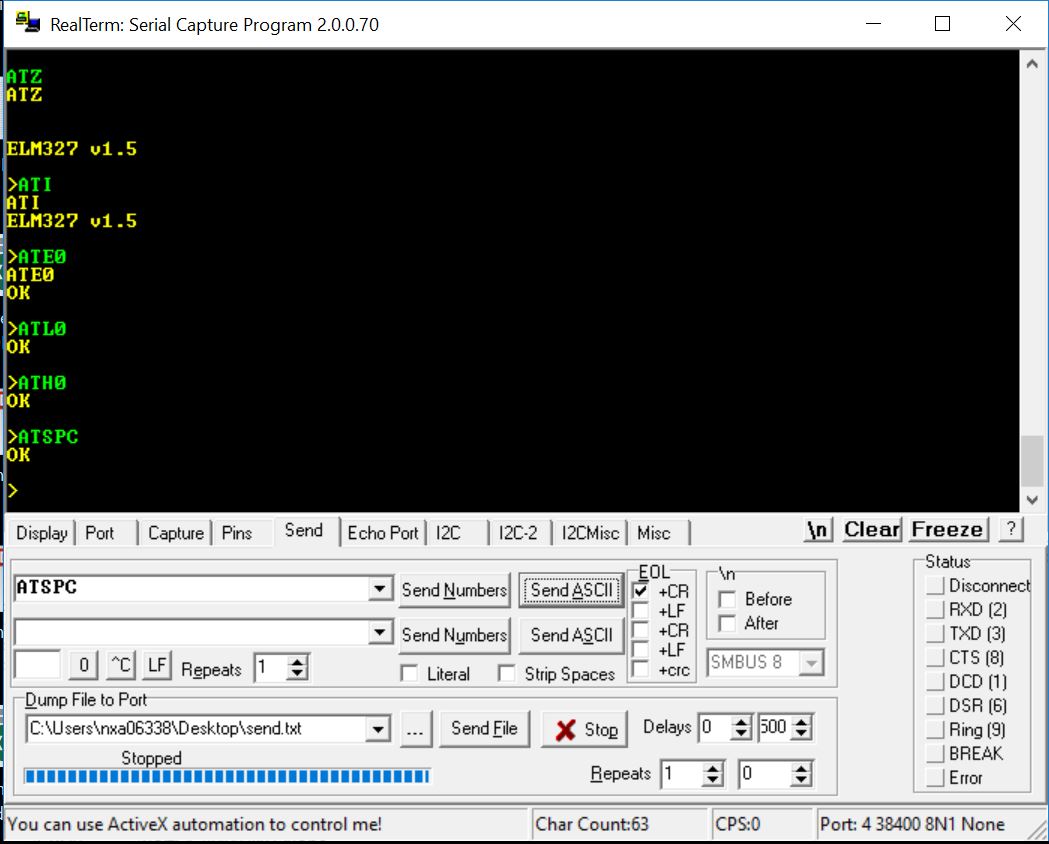The image size is (1049, 844).
Task: Click the 0 byte send button
Action: (x=85, y=665)
